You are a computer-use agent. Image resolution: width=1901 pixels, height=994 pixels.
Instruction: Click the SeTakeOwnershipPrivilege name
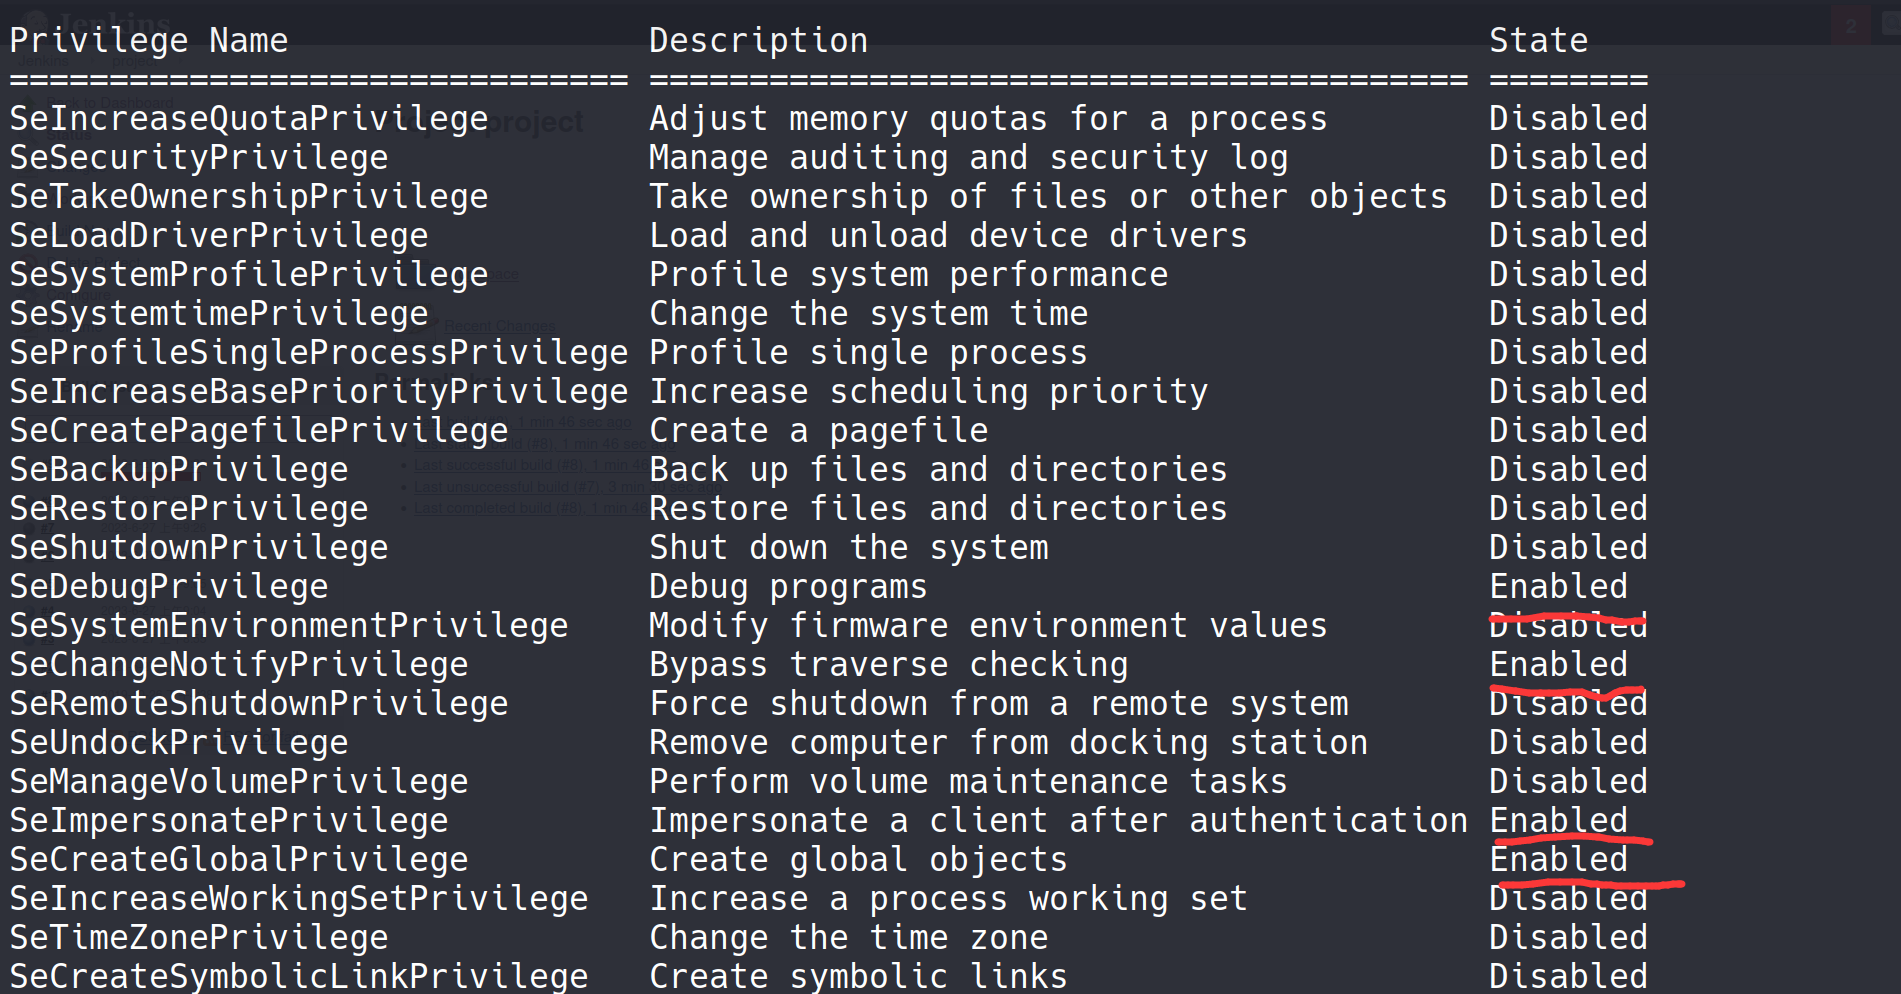pyautogui.click(x=249, y=197)
